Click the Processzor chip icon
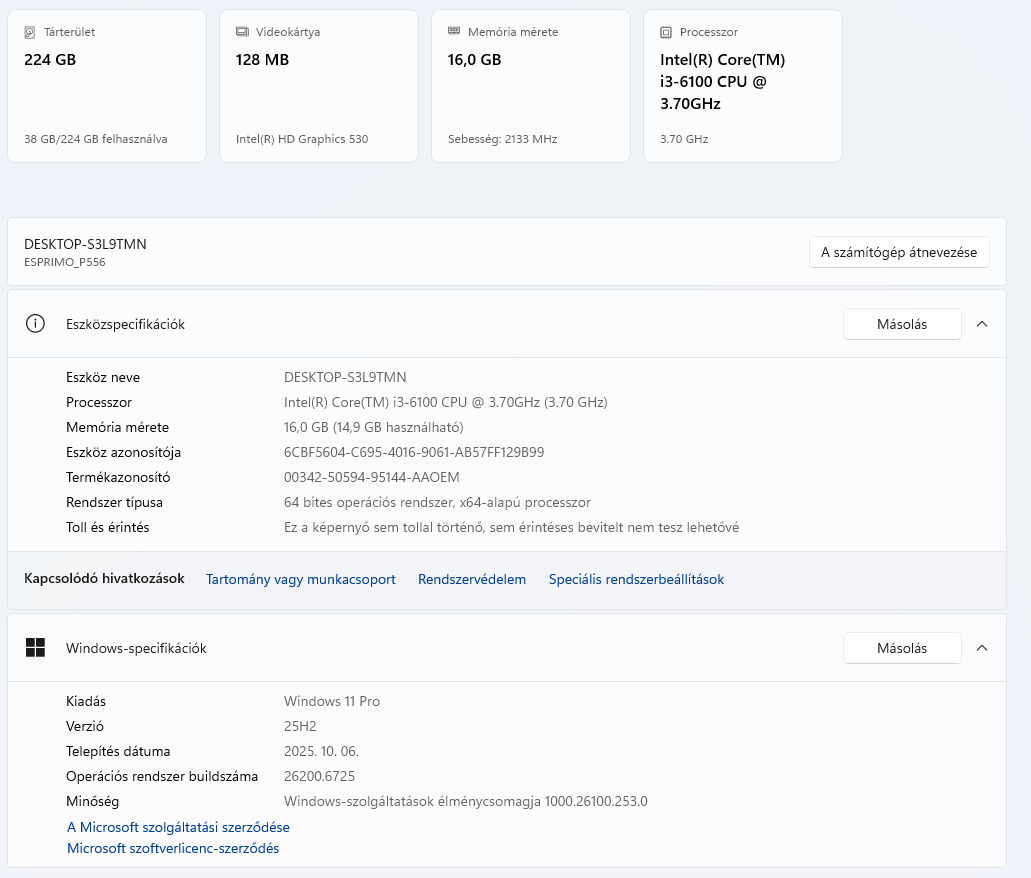 click(666, 32)
